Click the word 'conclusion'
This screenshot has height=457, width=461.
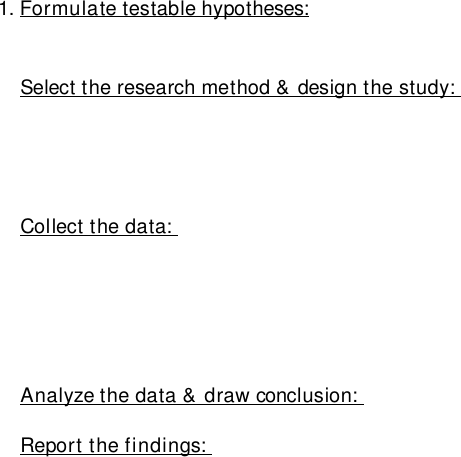303,396
